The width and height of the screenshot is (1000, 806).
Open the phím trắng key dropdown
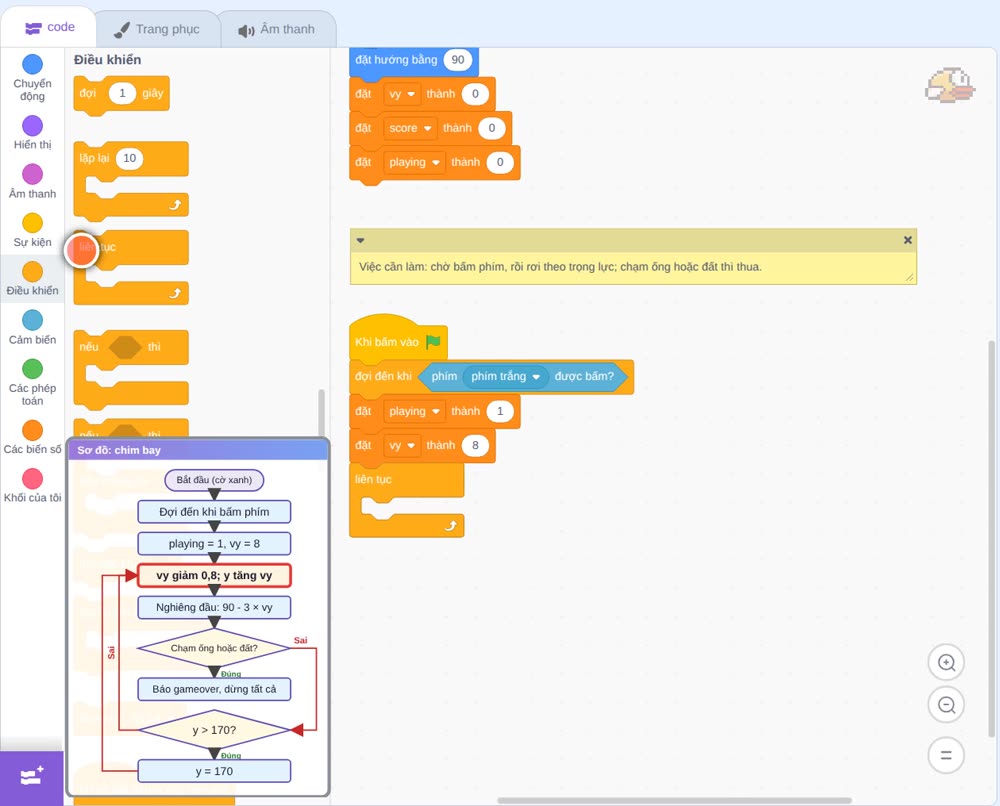point(506,377)
